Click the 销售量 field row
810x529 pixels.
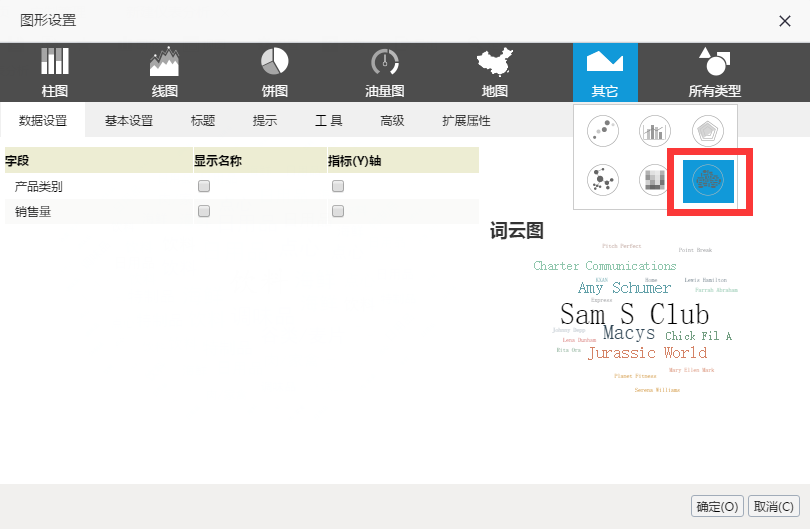[x=242, y=211]
